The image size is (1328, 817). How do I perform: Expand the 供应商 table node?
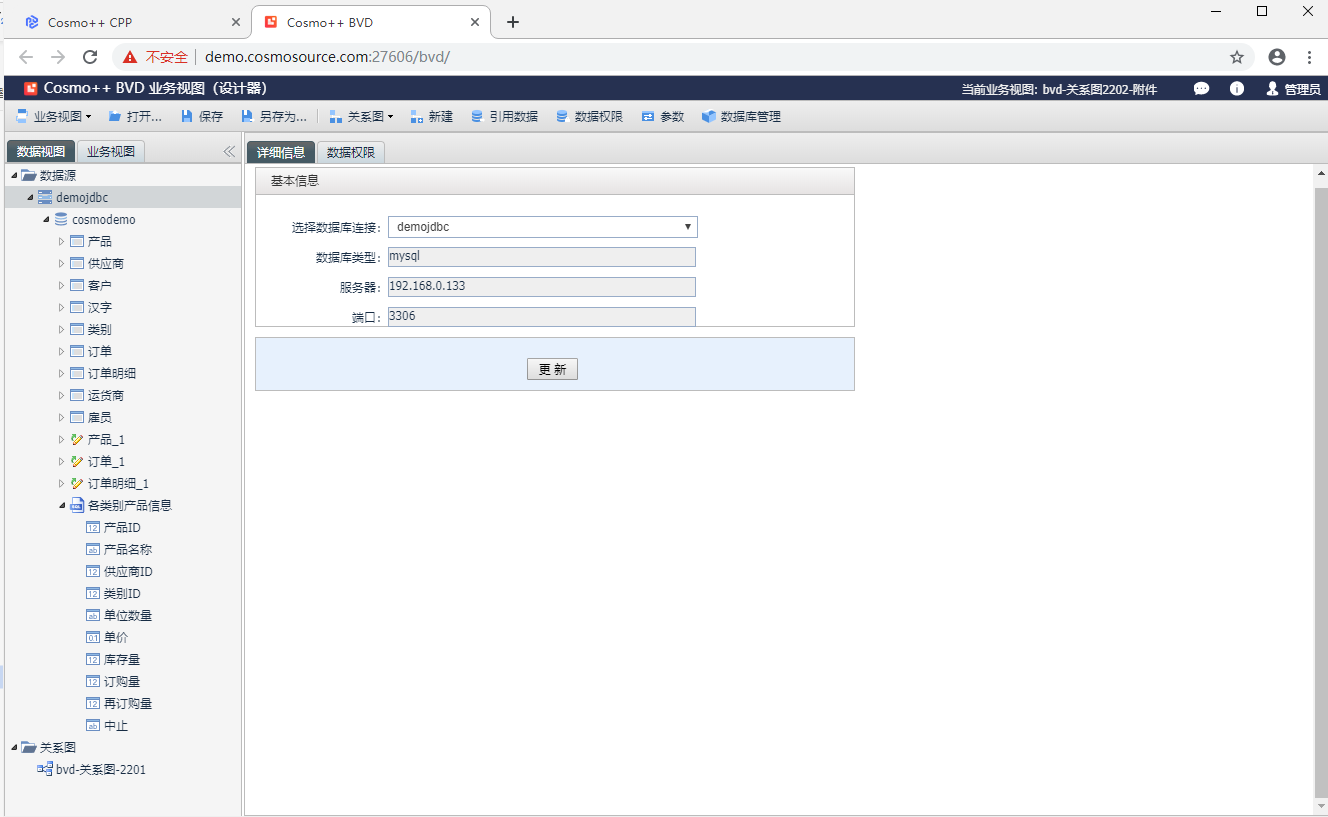point(61,263)
